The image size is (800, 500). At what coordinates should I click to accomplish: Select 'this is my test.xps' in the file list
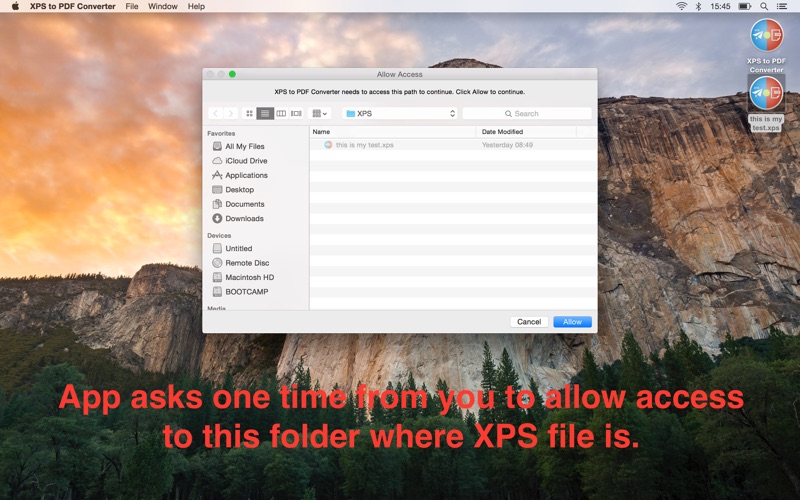[x=453, y=145]
